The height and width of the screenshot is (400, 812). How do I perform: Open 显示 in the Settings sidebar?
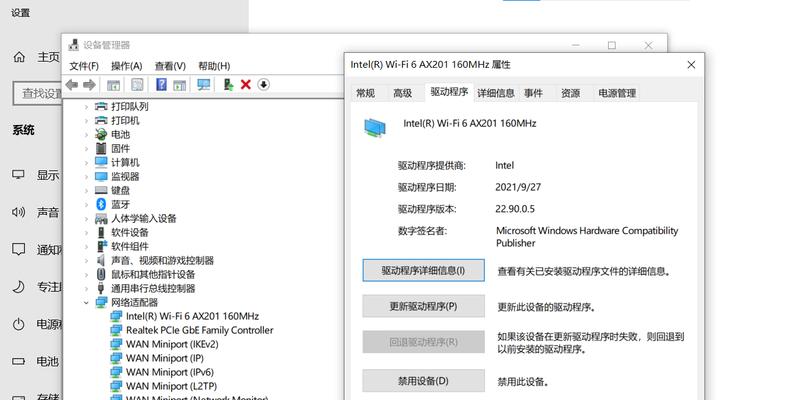[x=36, y=175]
